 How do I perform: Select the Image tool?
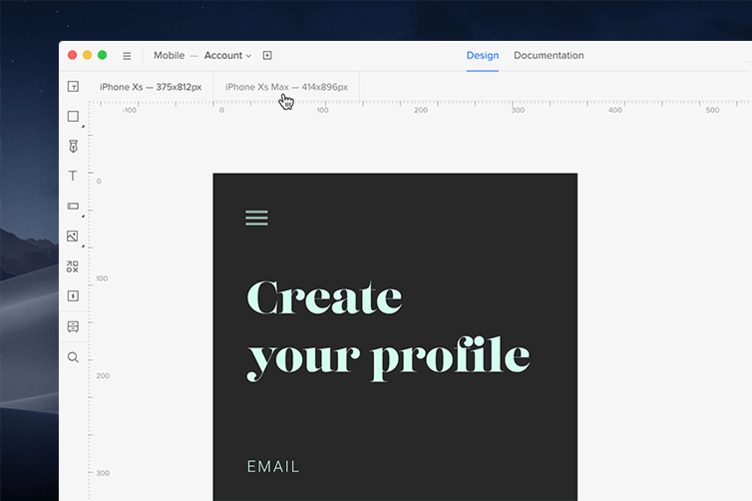(72, 236)
